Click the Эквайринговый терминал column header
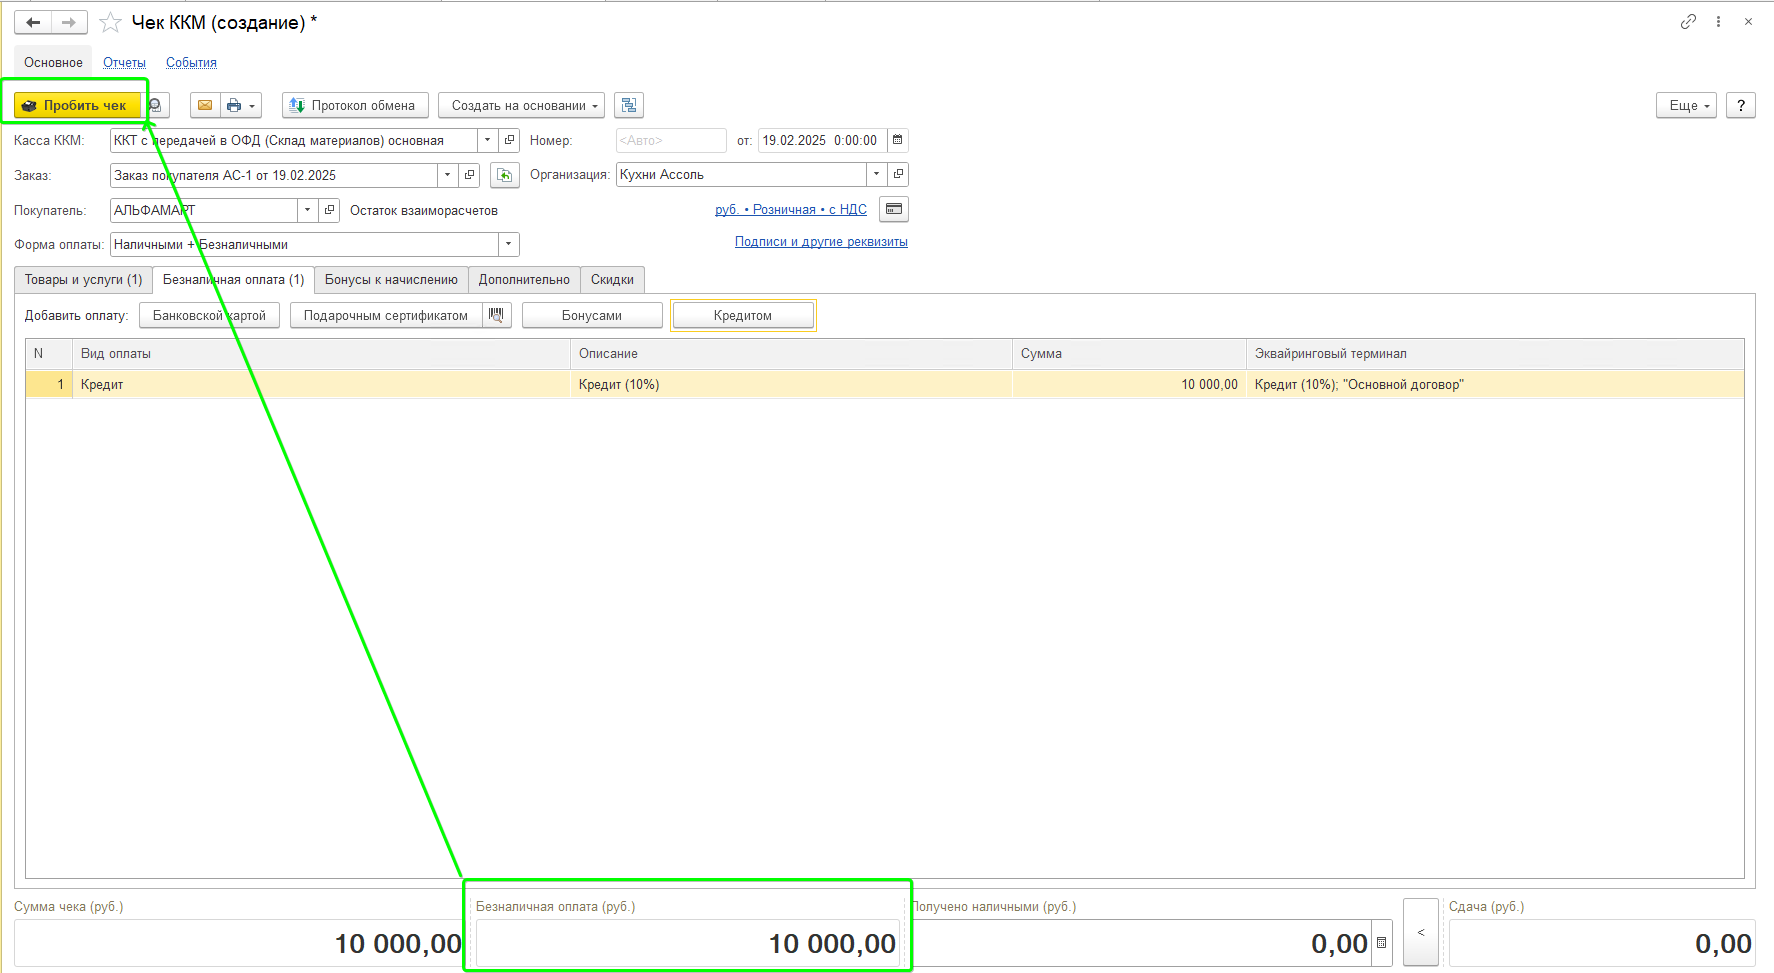 [x=1495, y=354]
